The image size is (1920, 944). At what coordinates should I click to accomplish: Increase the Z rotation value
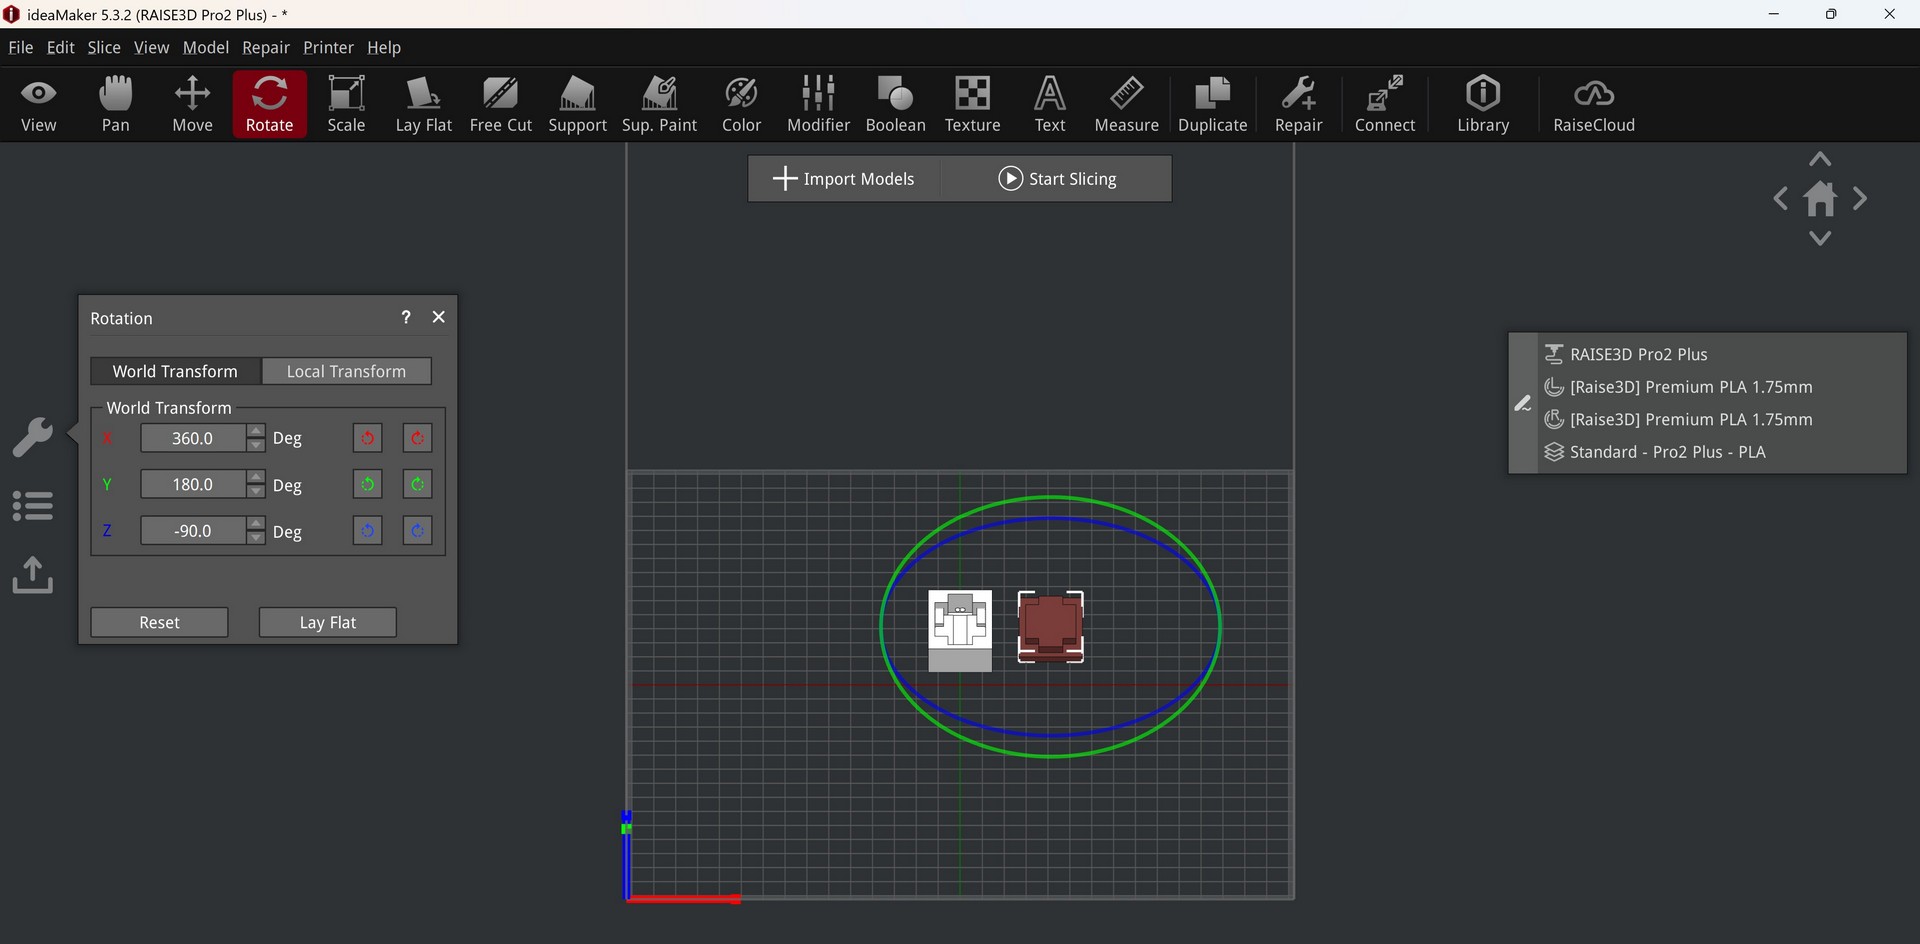pos(256,524)
